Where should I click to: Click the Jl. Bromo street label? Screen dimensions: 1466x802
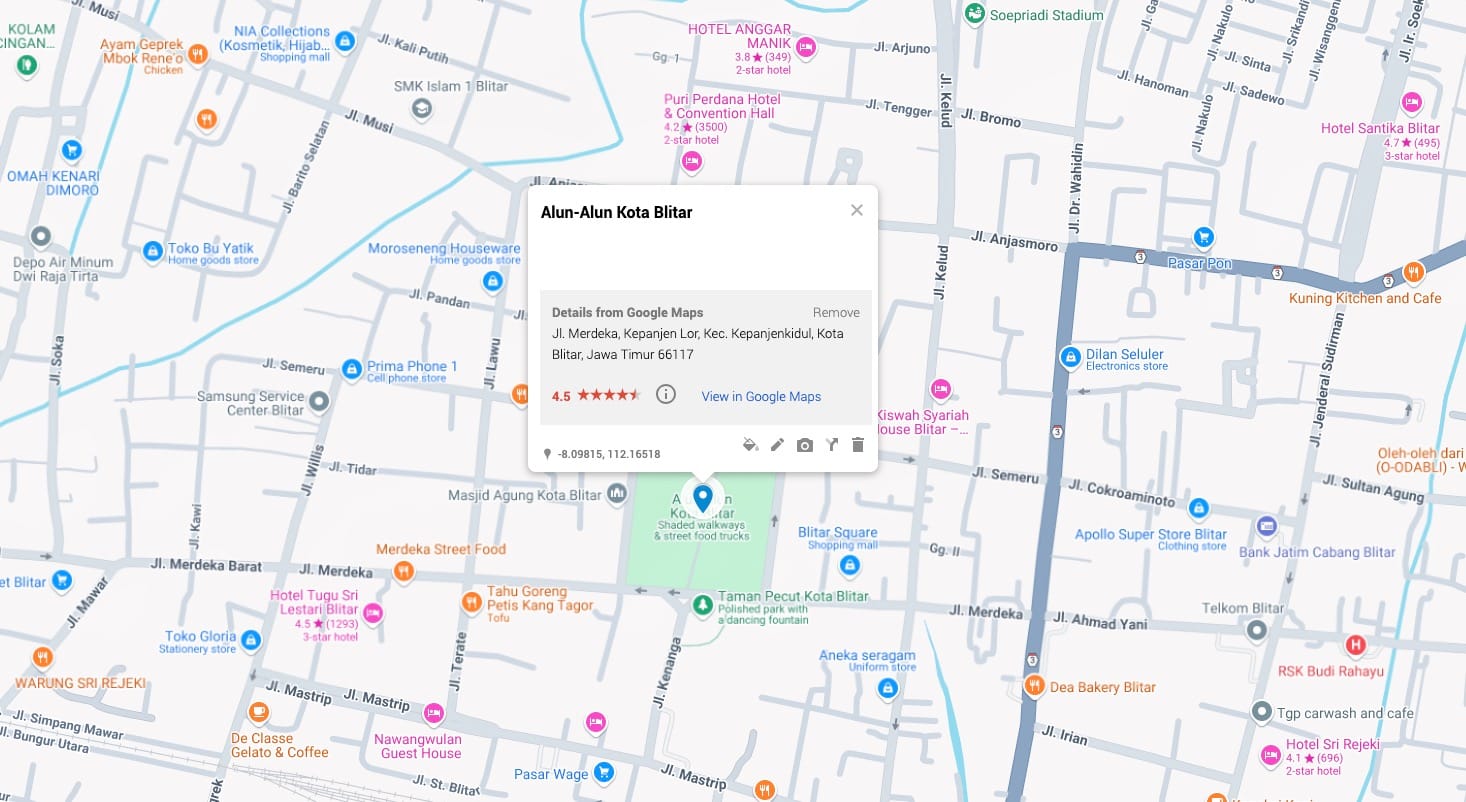pyautogui.click(x=992, y=118)
